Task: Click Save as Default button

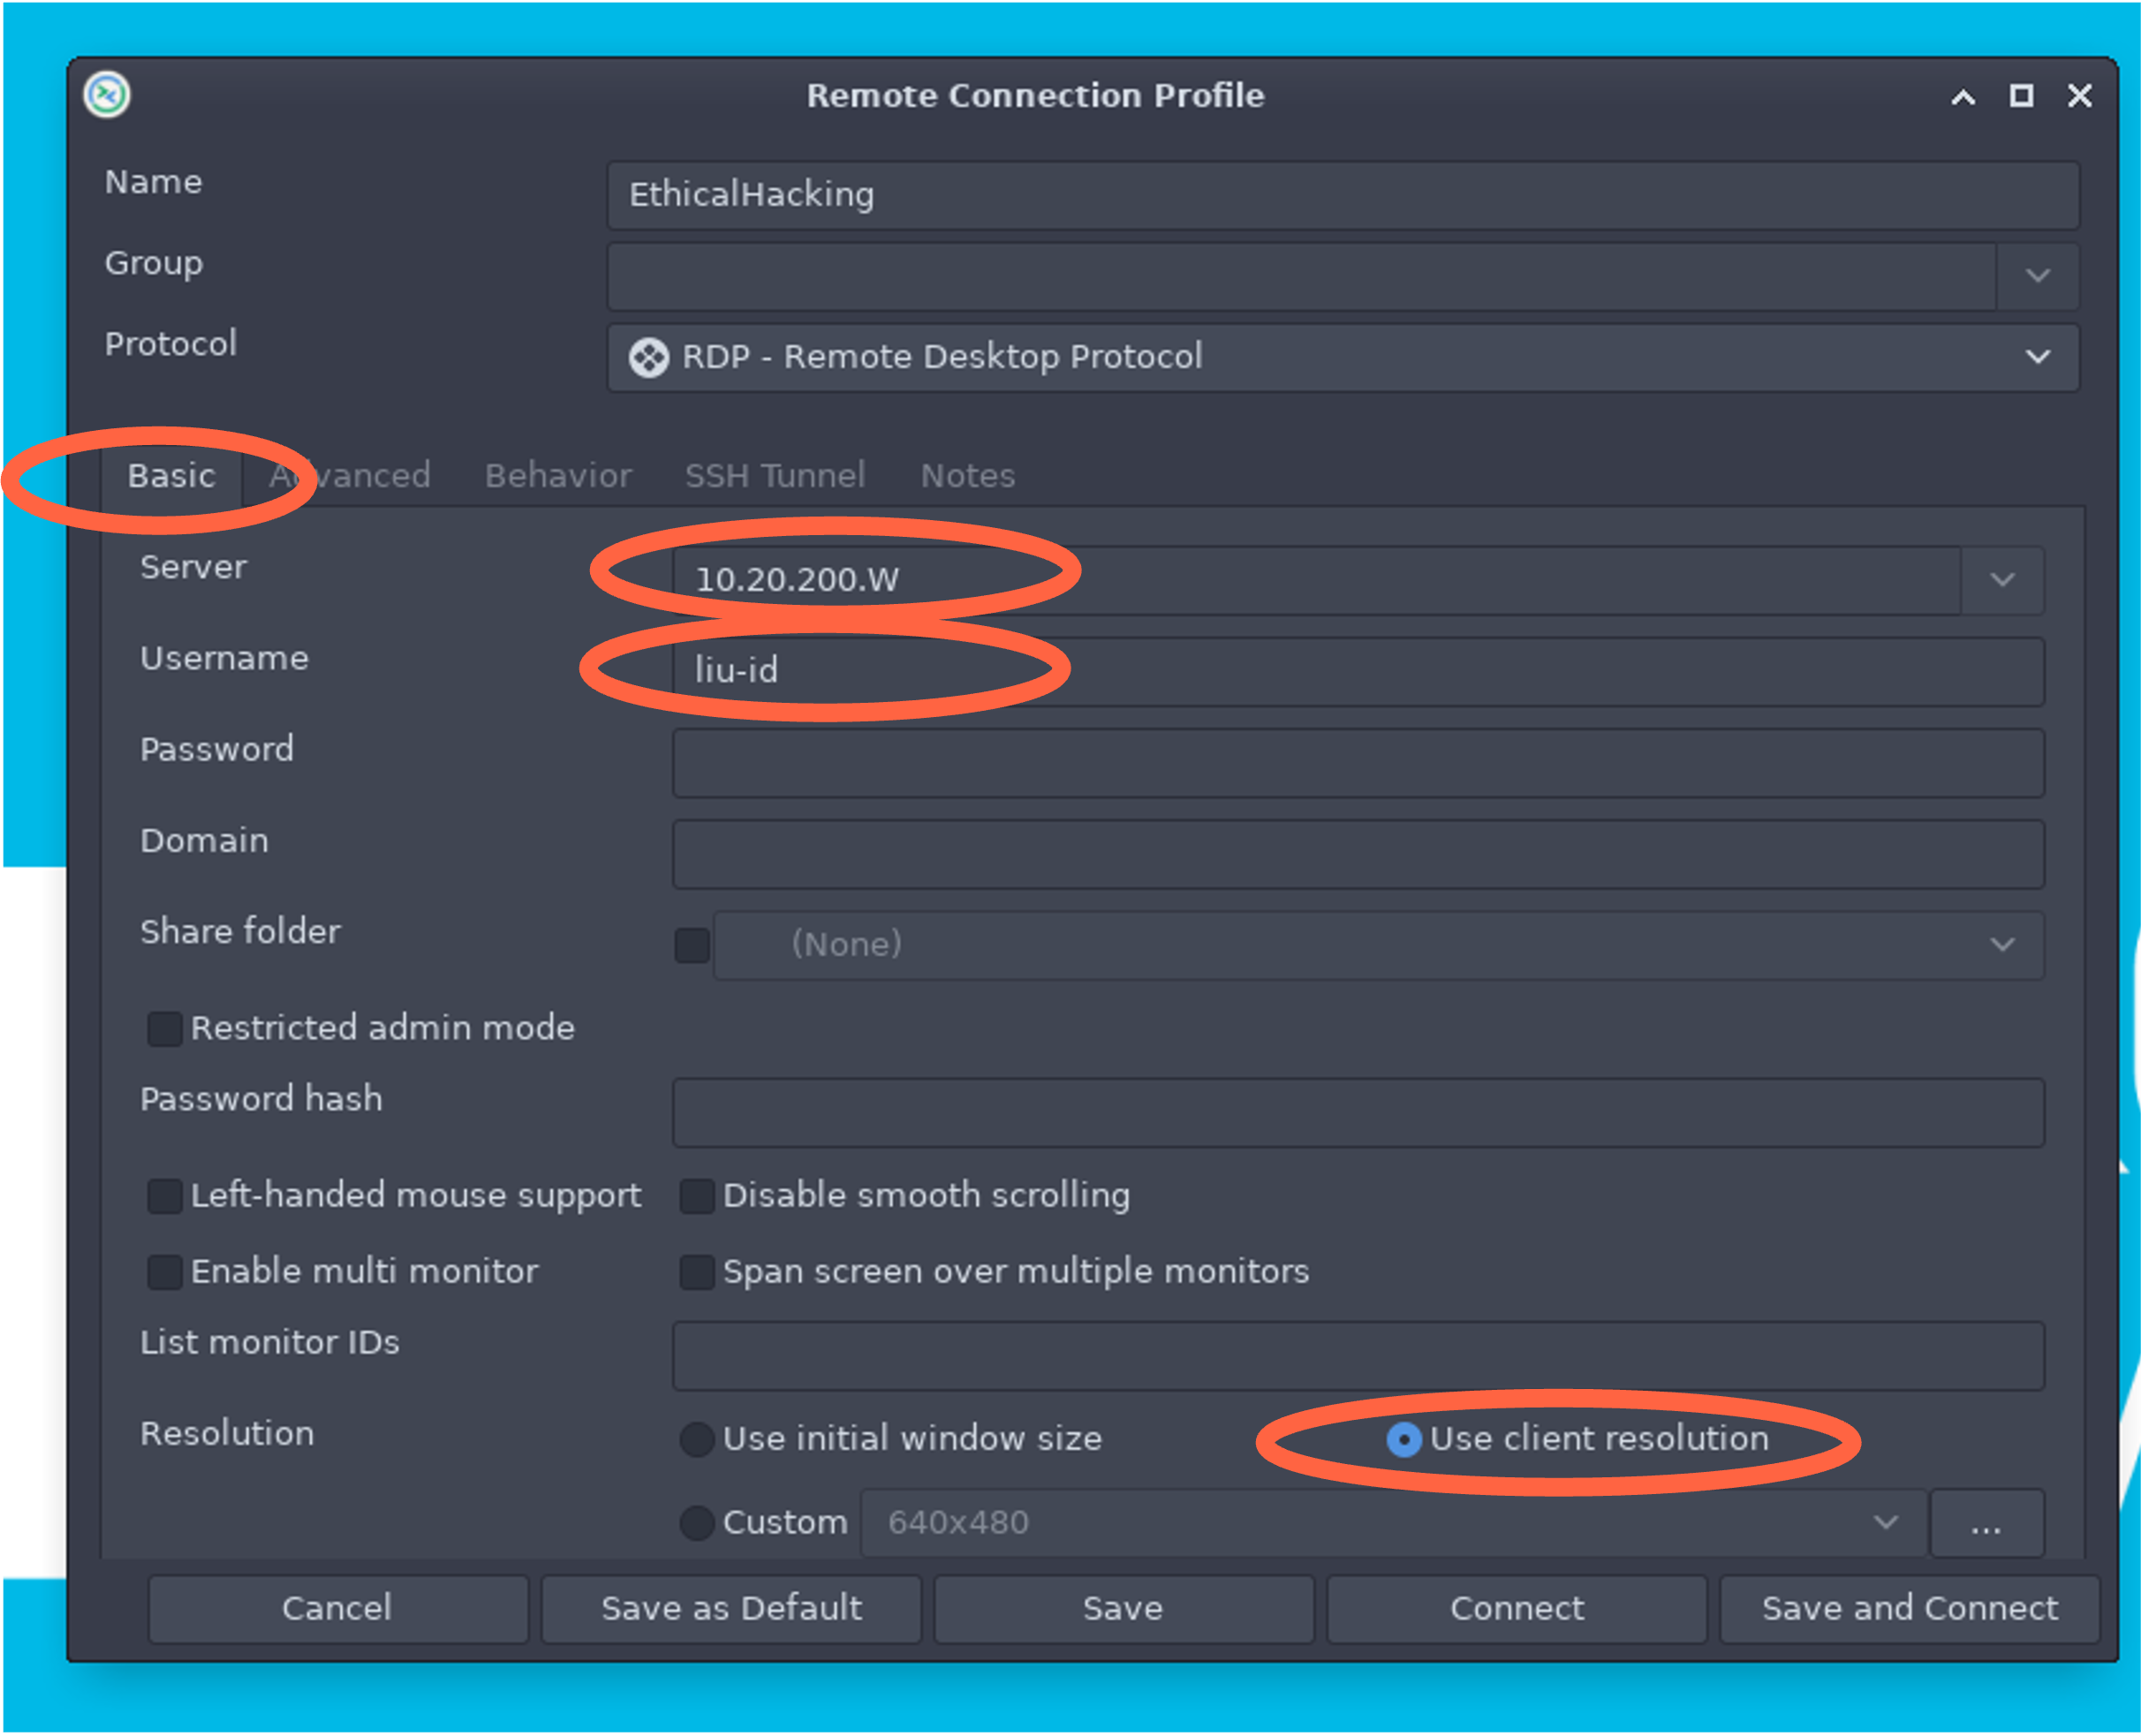Action: point(730,1608)
